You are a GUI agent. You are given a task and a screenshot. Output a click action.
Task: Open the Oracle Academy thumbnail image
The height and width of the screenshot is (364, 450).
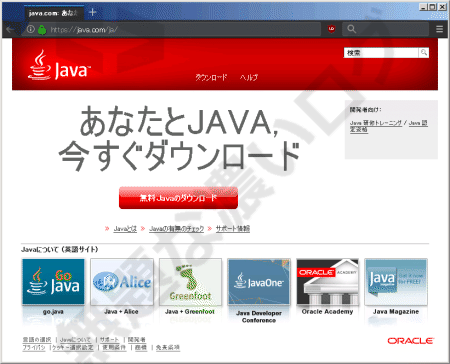[x=327, y=282]
